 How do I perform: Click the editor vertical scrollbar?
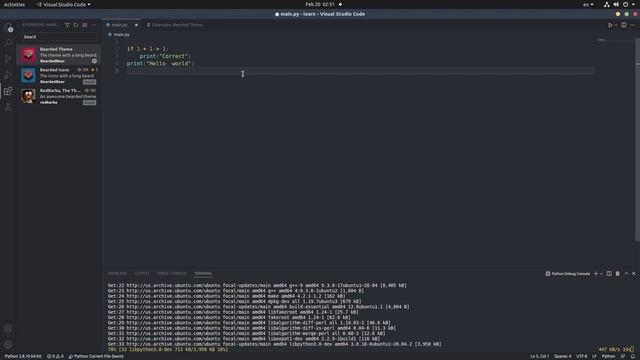637,139
